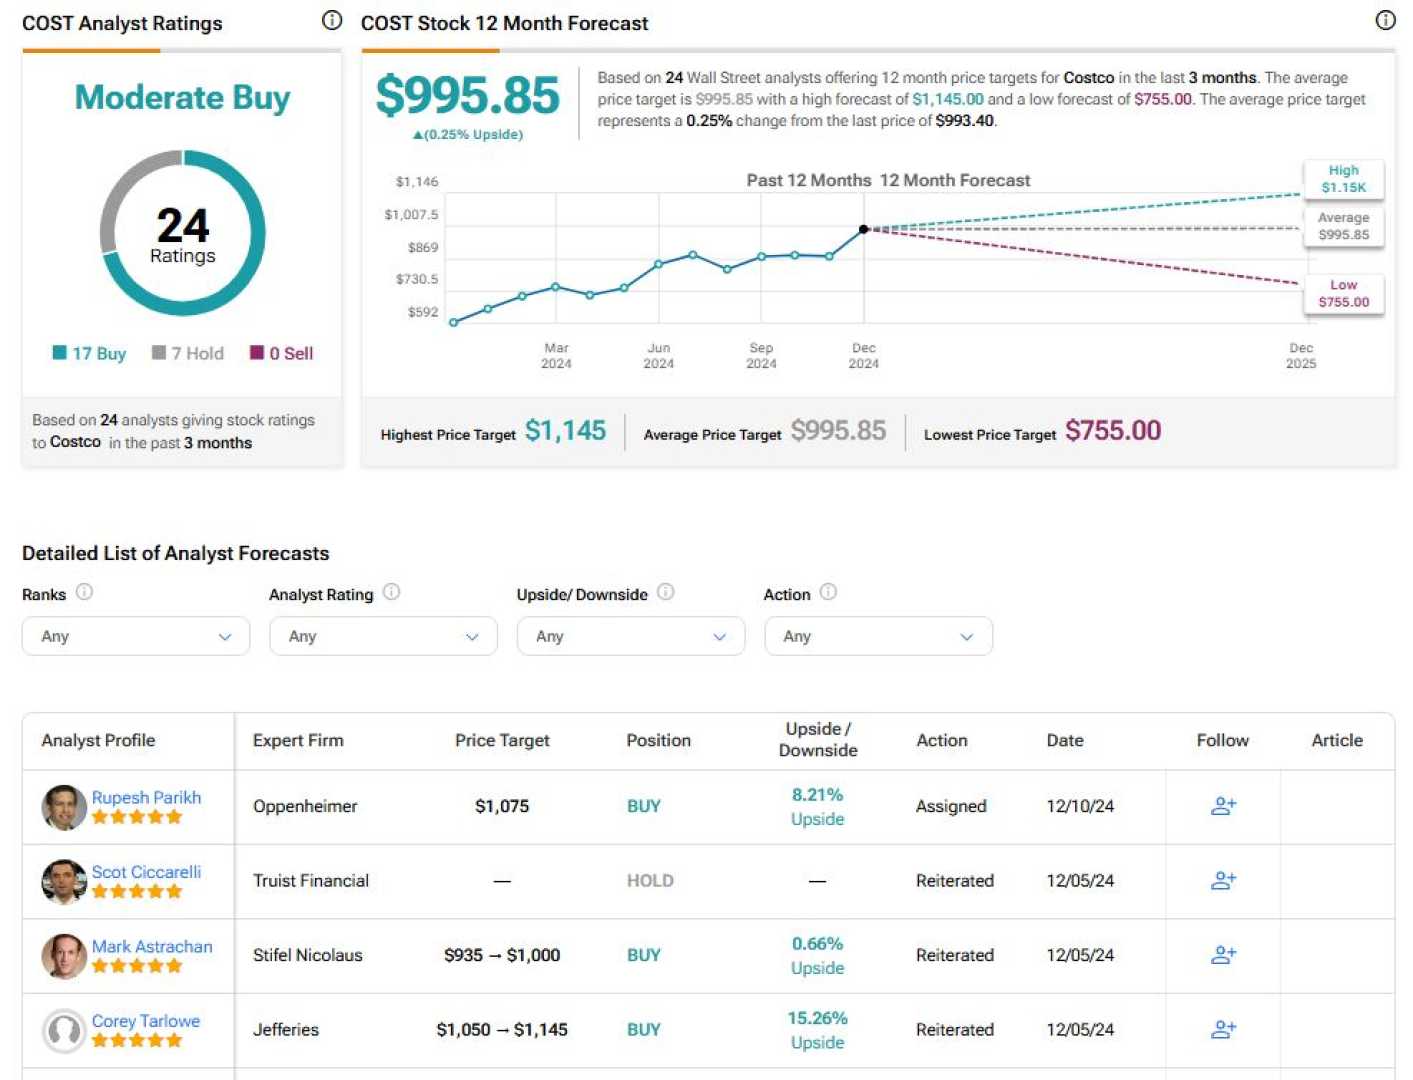Screen dimensions: 1413x1080
Task: Follow analyst Scot Ciccarelli
Action: click(x=1223, y=881)
